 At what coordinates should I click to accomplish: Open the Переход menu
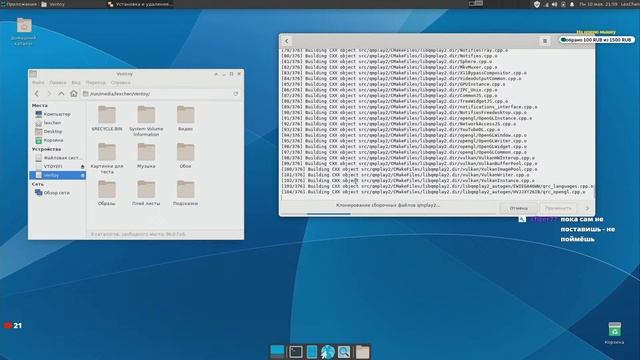point(96,82)
